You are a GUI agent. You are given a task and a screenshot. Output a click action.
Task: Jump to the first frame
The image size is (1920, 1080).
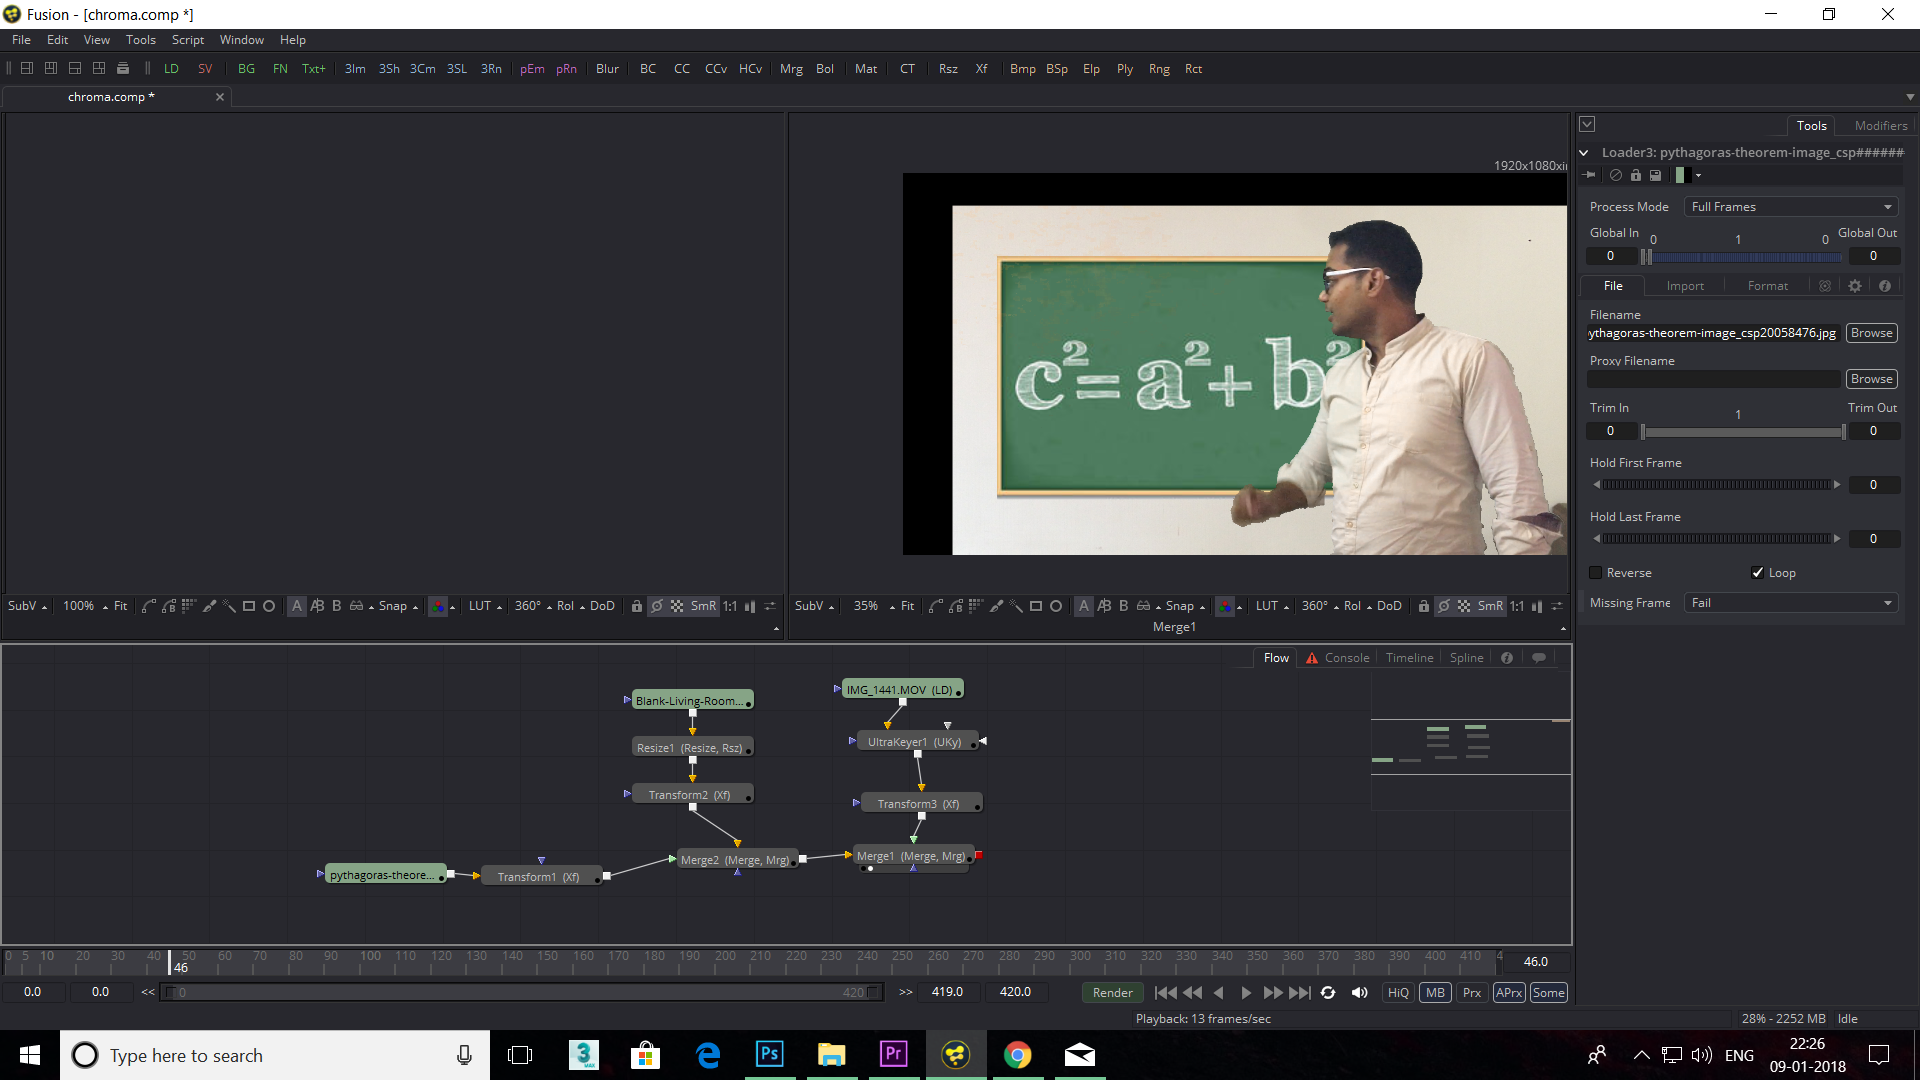tap(1165, 993)
